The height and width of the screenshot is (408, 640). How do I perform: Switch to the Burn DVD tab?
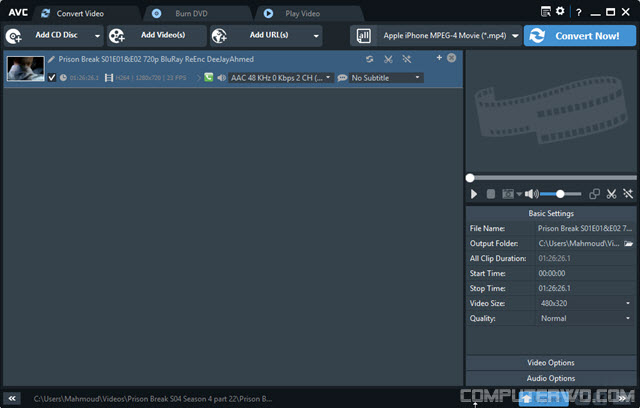(x=191, y=13)
